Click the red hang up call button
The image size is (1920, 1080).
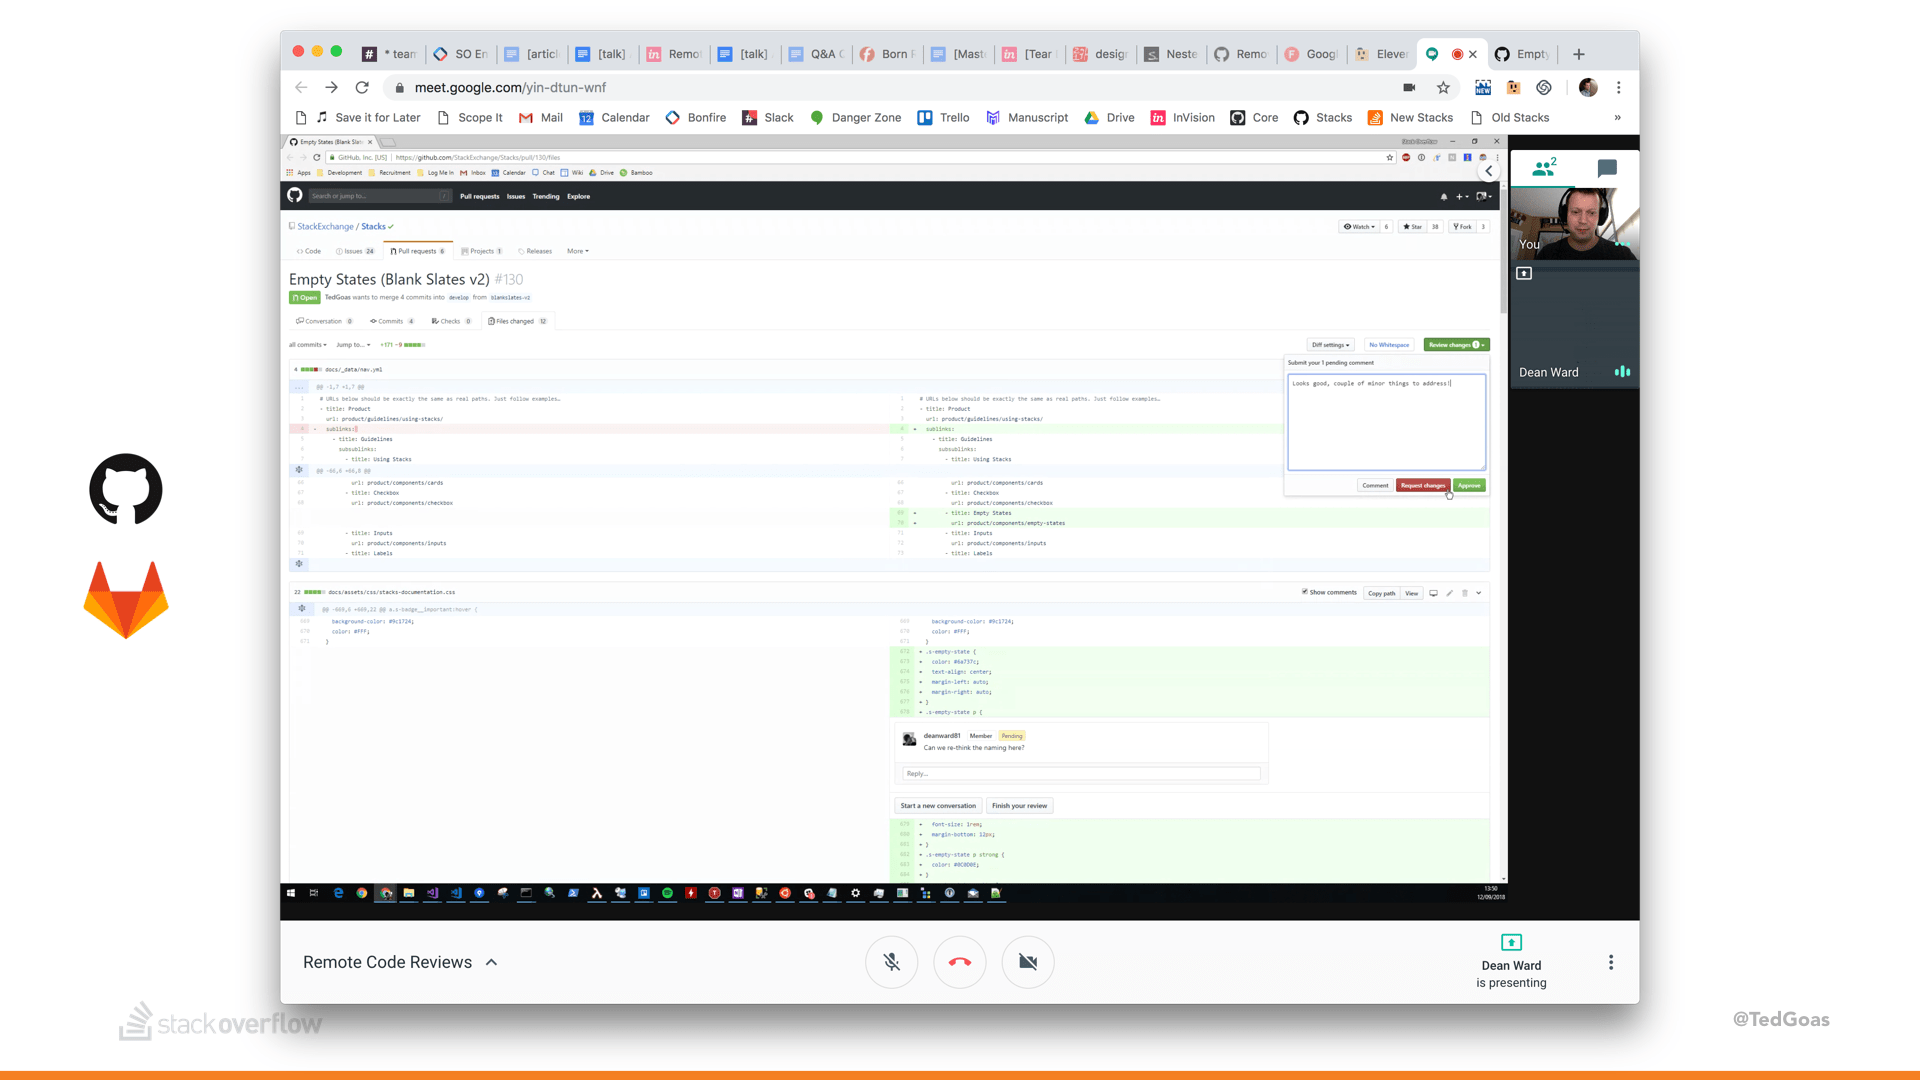pos(959,962)
